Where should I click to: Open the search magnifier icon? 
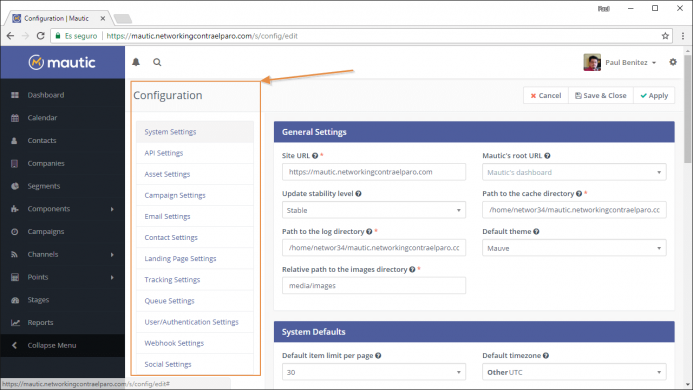(x=157, y=62)
